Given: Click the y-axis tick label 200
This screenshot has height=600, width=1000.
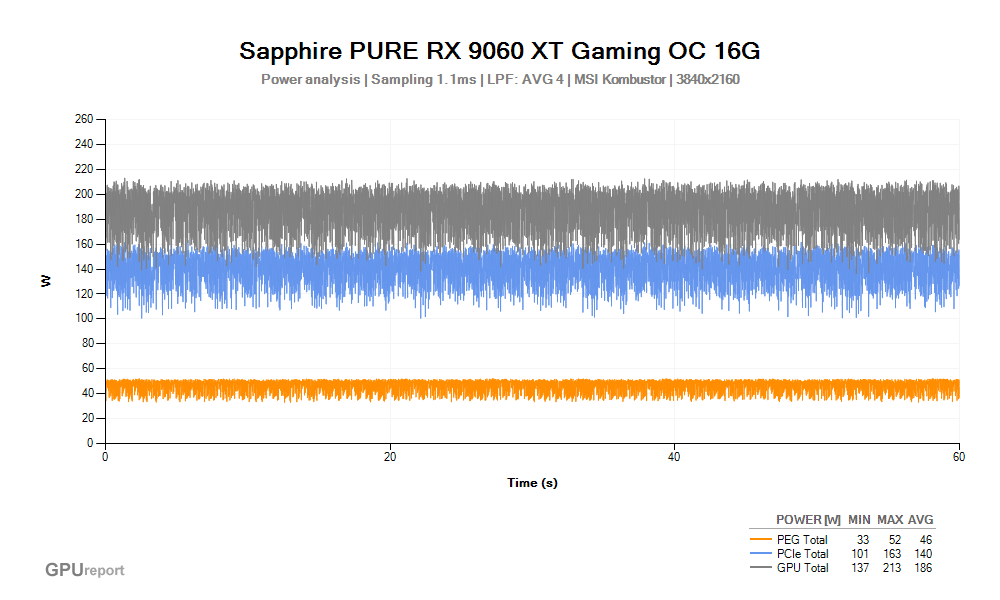Looking at the screenshot, I should [x=84, y=194].
